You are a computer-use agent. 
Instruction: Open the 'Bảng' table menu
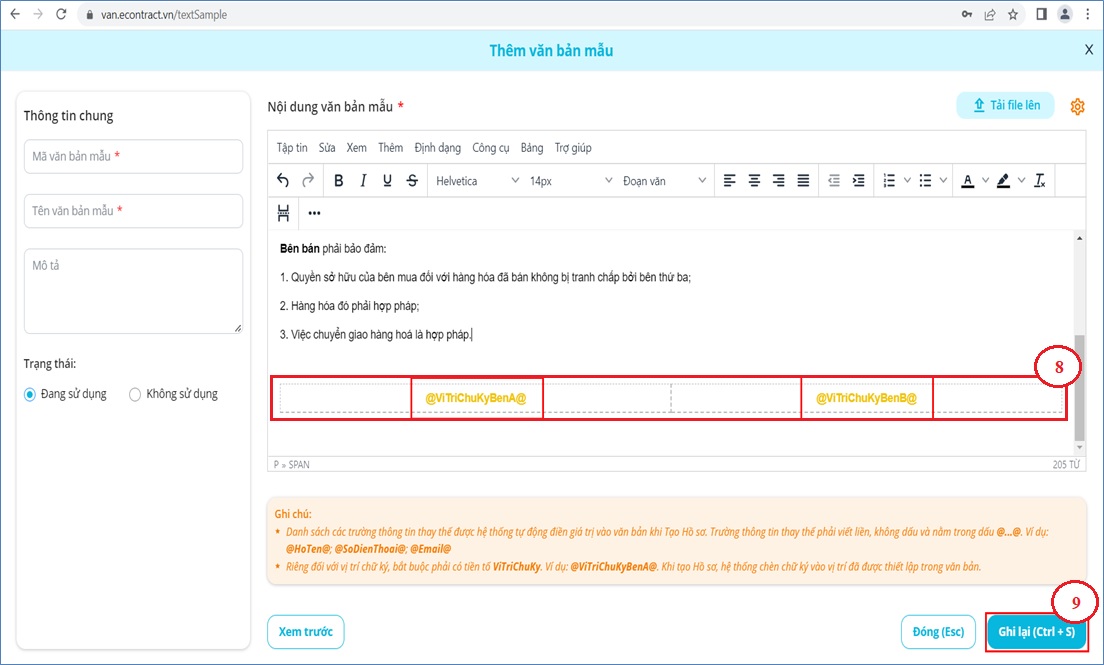pos(532,148)
